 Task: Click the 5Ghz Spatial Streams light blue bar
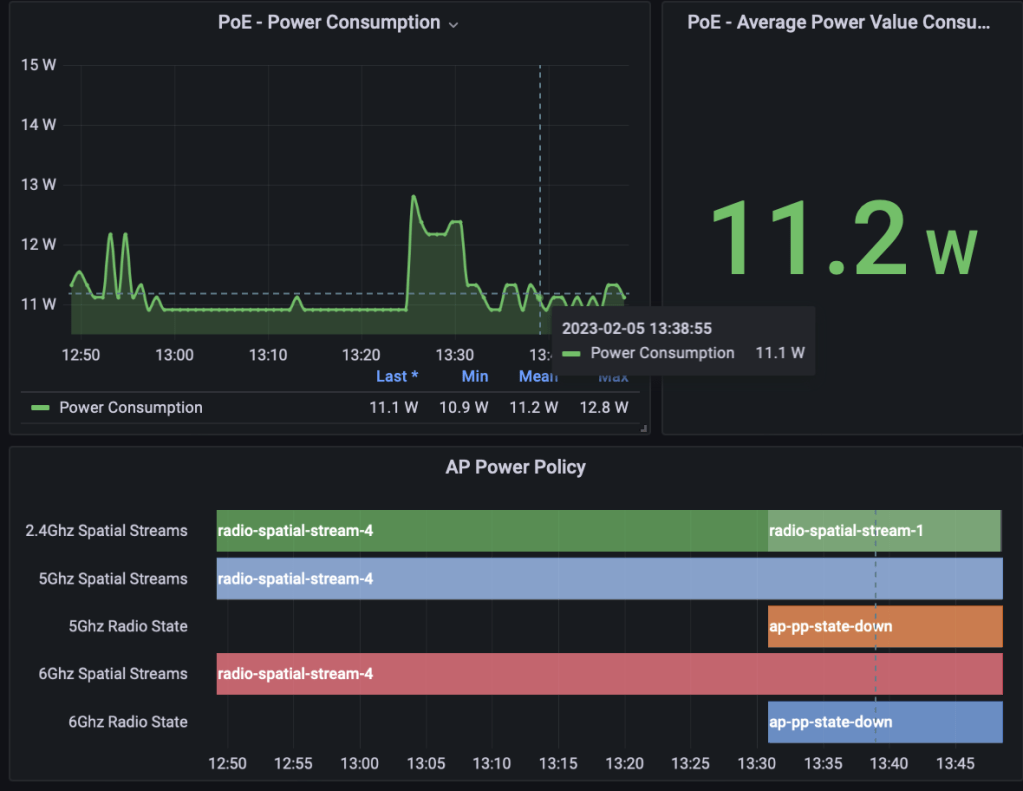click(608, 578)
